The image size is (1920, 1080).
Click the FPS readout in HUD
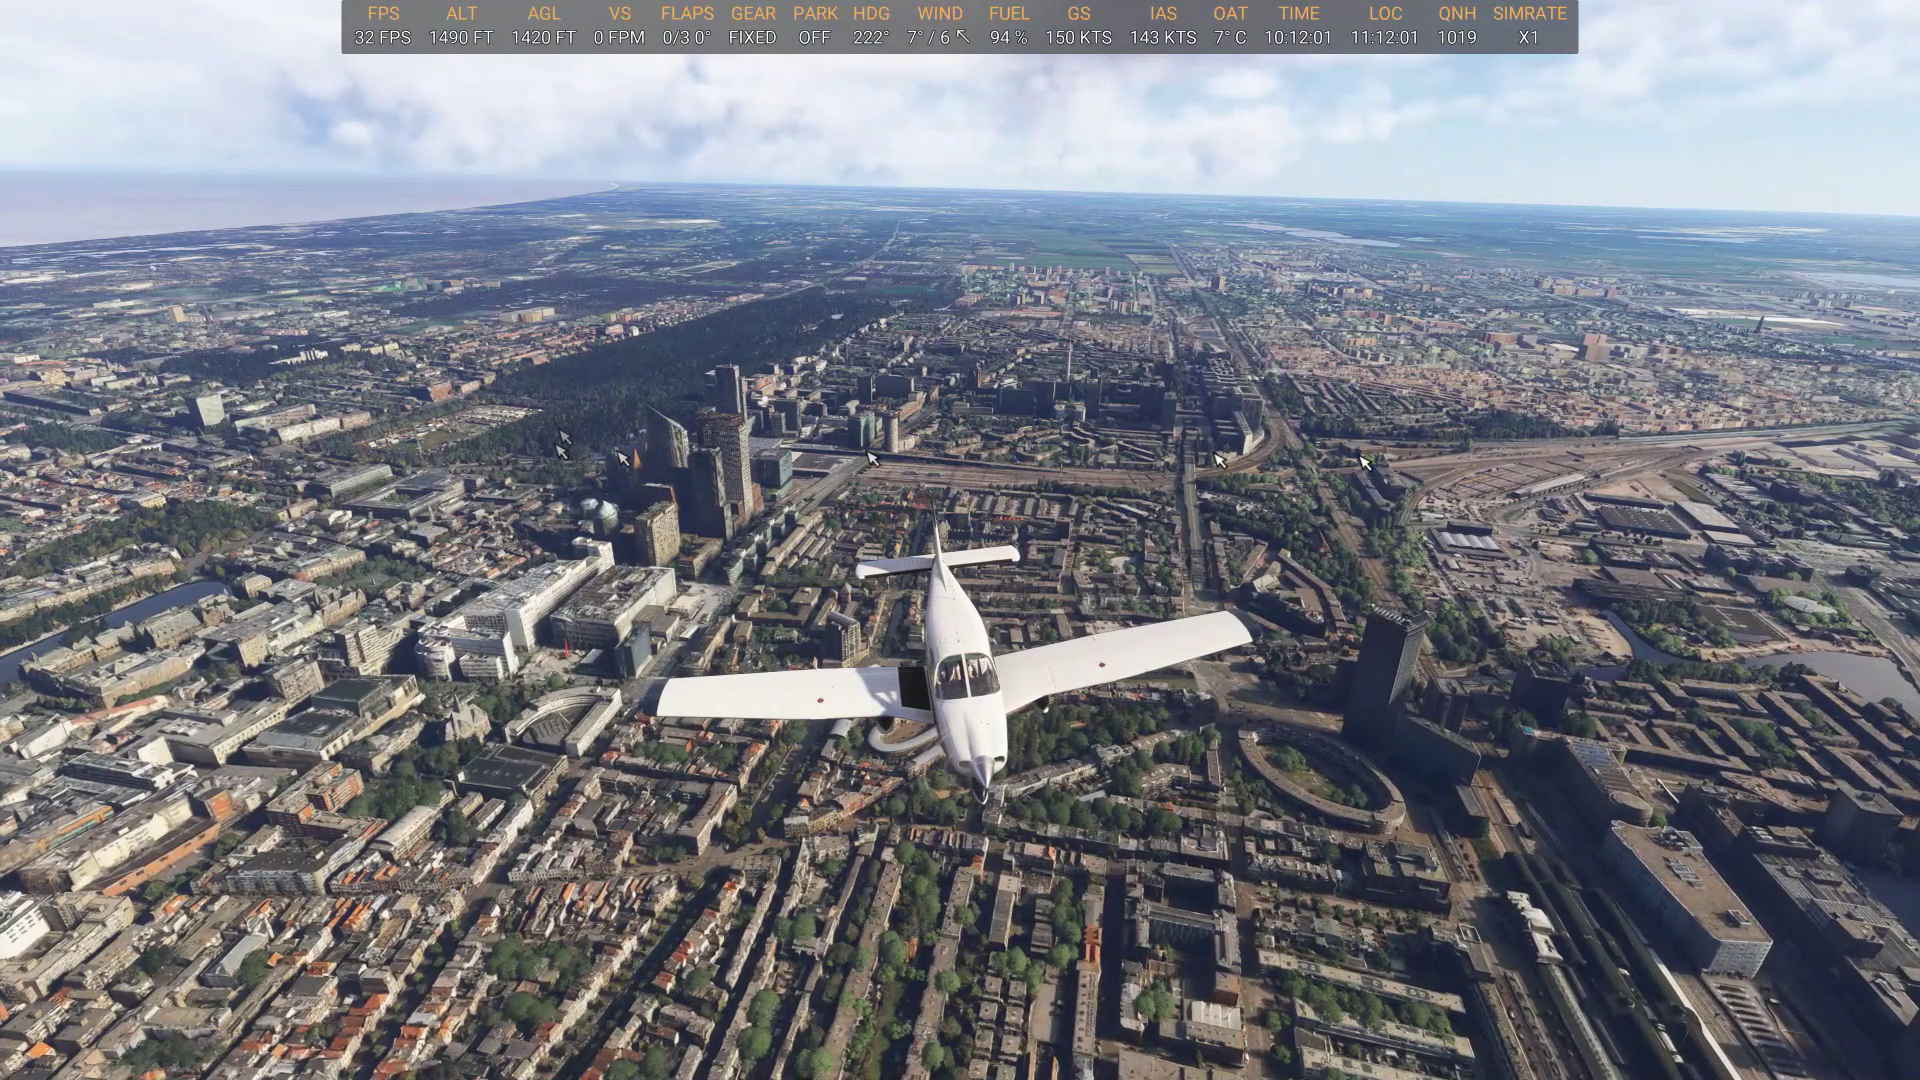pos(382,37)
